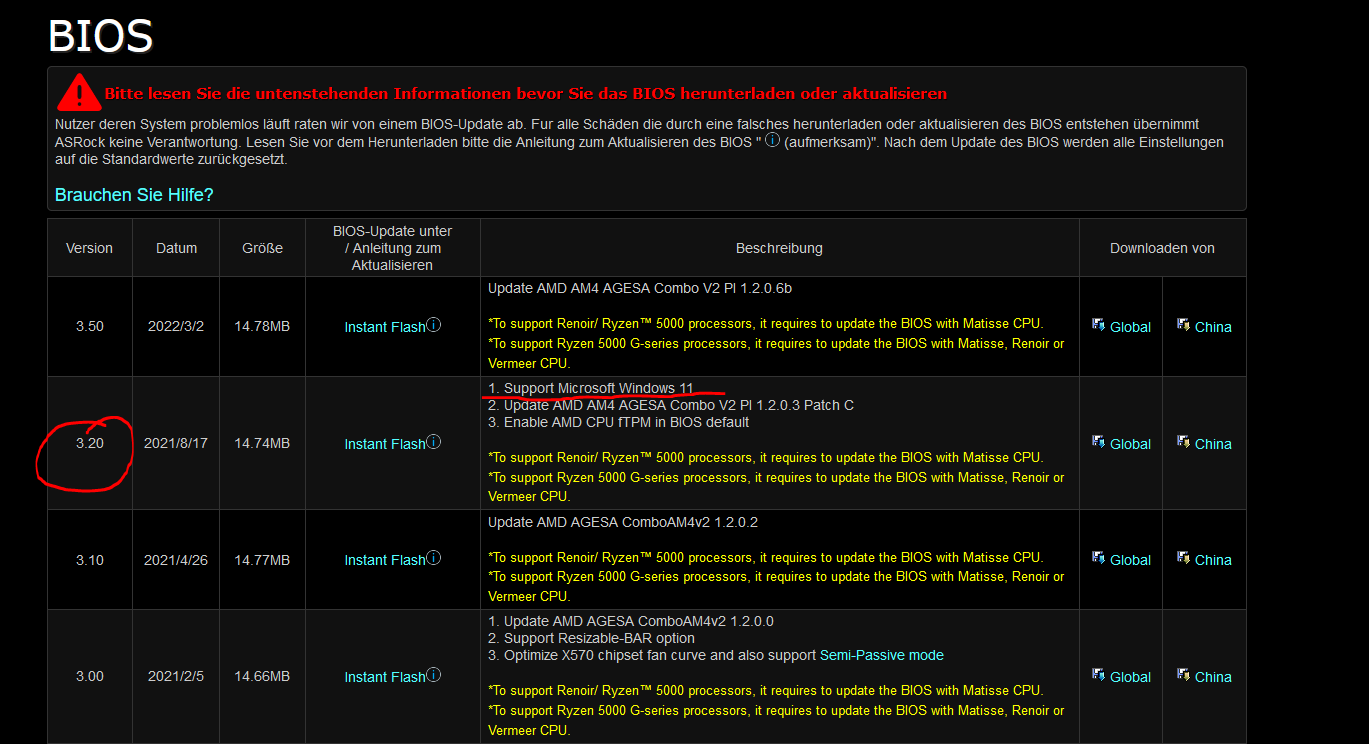
Task: Click info icon next to Instant Flash for 3.00
Action: click(x=434, y=675)
